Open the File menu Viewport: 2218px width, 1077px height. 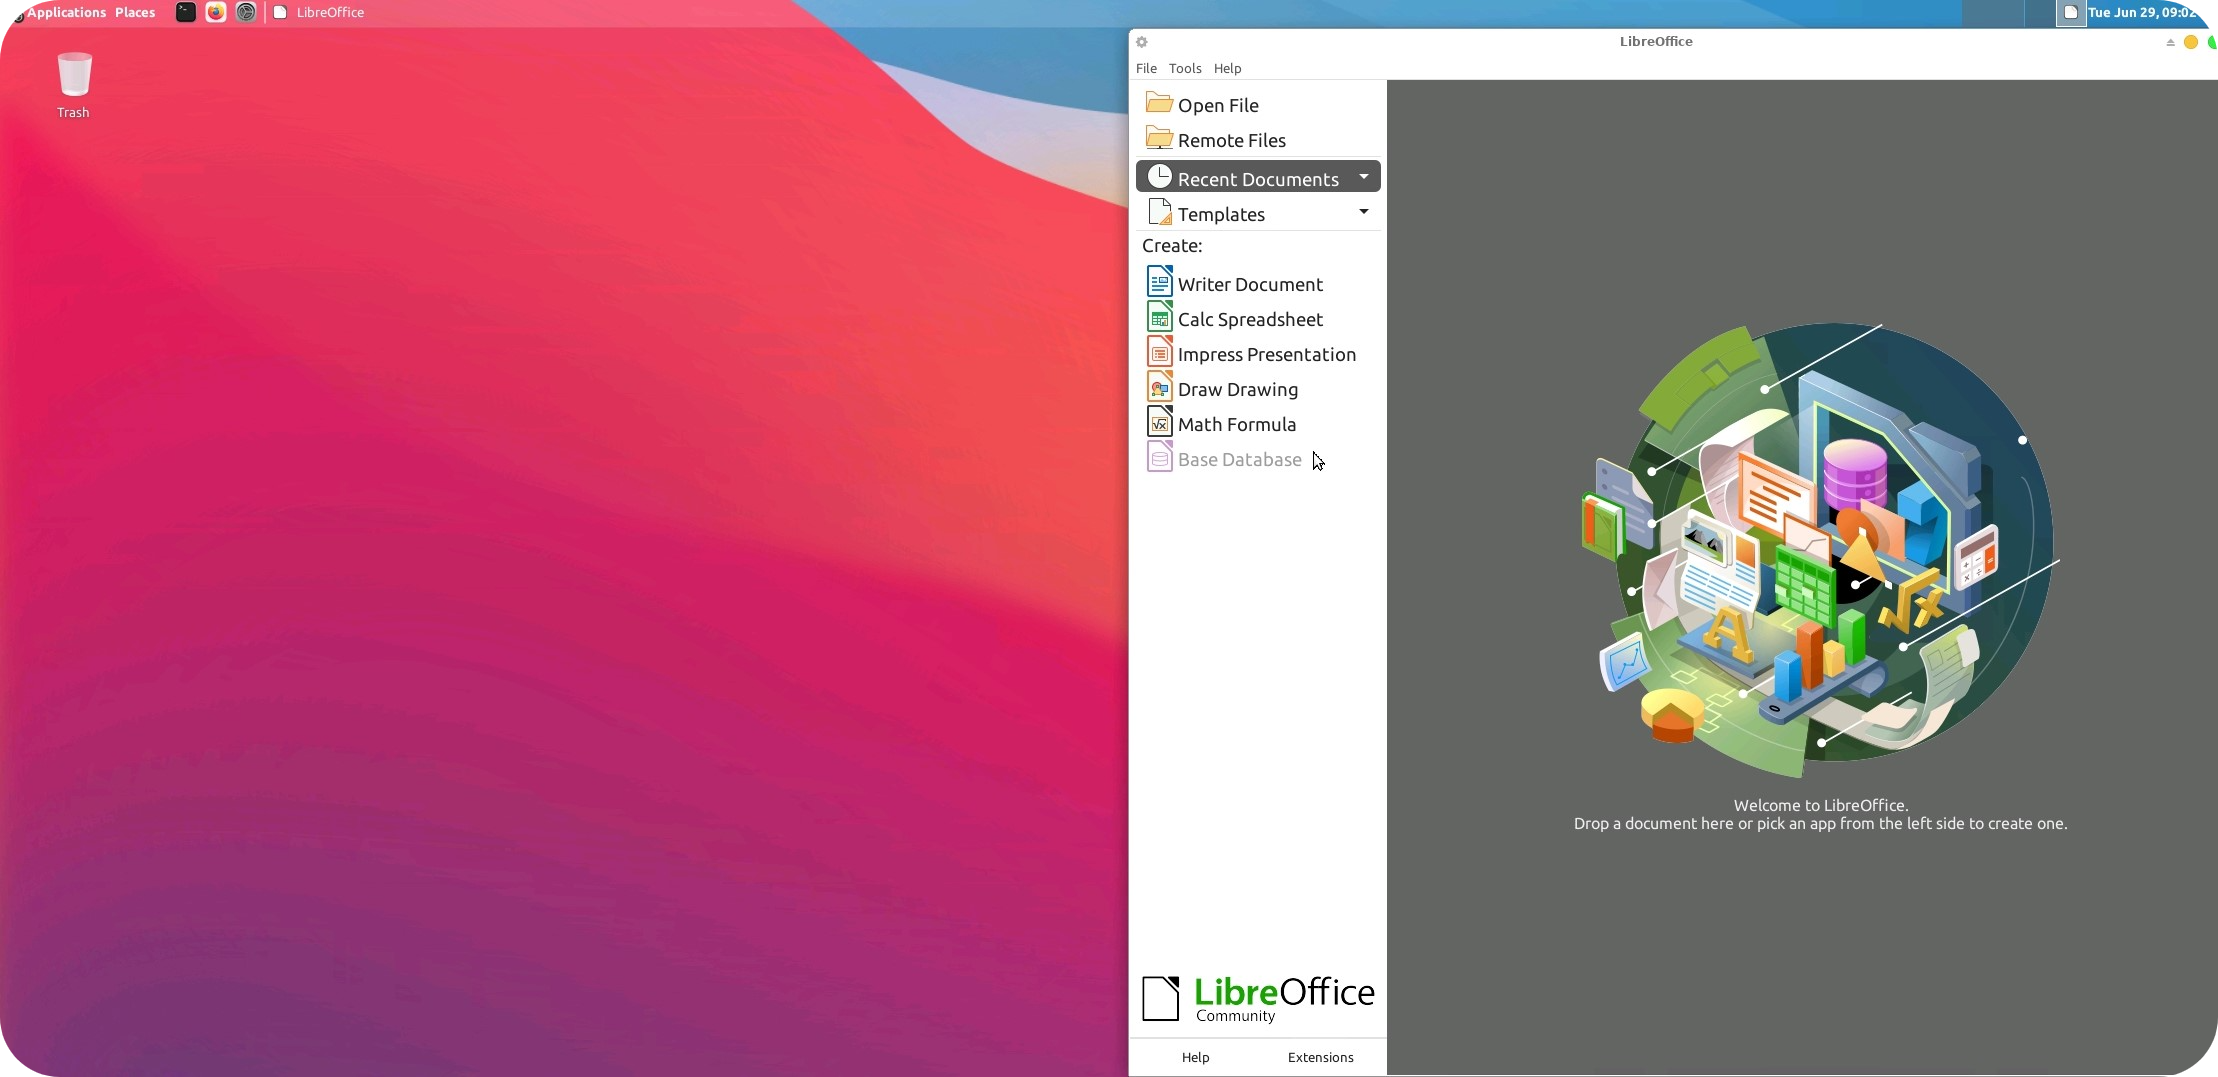(x=1146, y=68)
